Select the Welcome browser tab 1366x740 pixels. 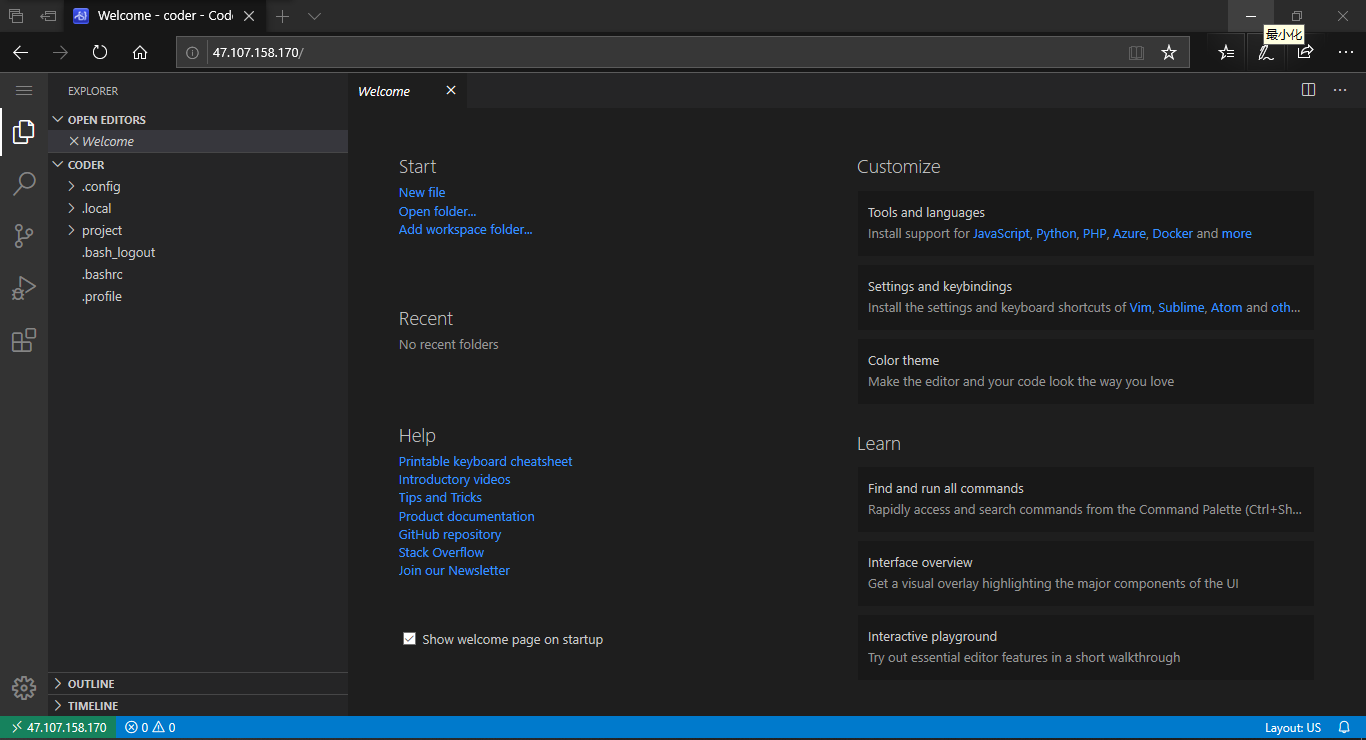[x=166, y=16]
